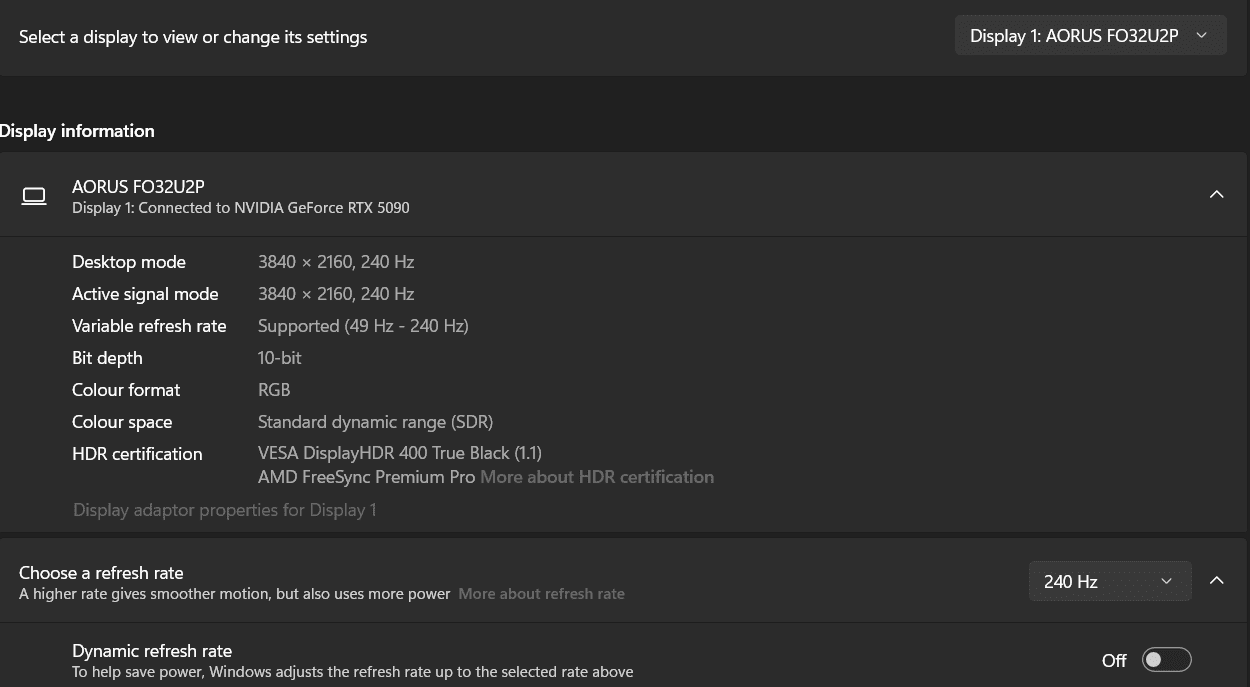This screenshot has height=687, width=1250.
Task: Click the Windows adjusts the refresh rate description
Action: (x=352, y=672)
